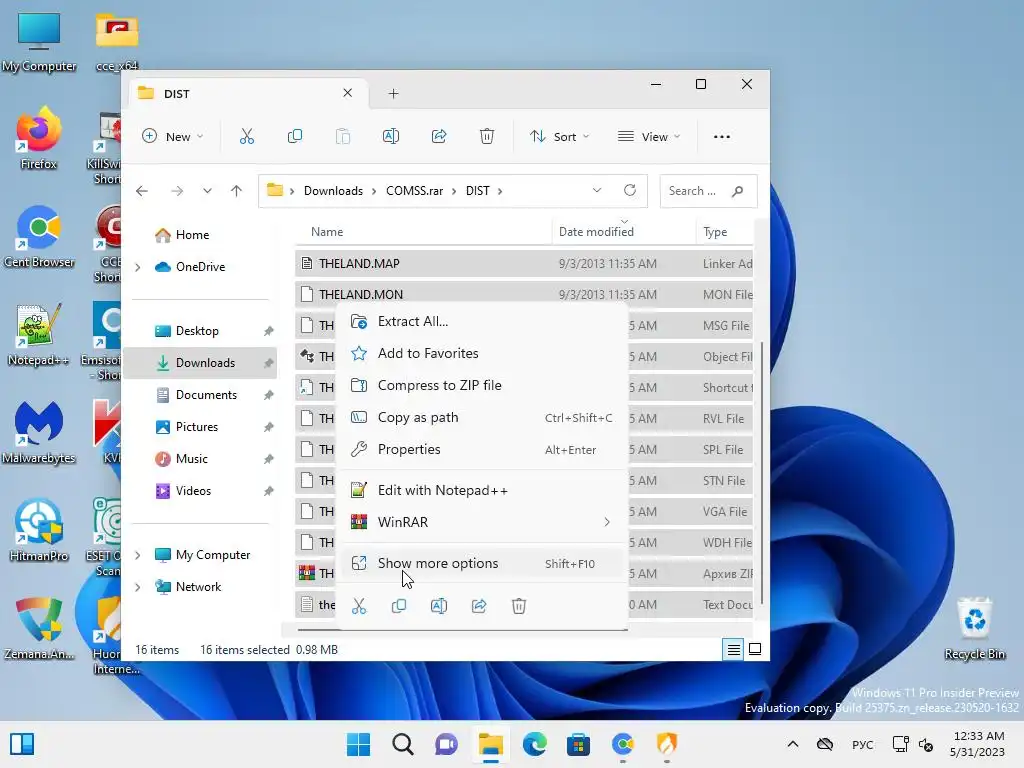Open the Windows Start button
The width and height of the screenshot is (1024, 768).
tap(358, 744)
